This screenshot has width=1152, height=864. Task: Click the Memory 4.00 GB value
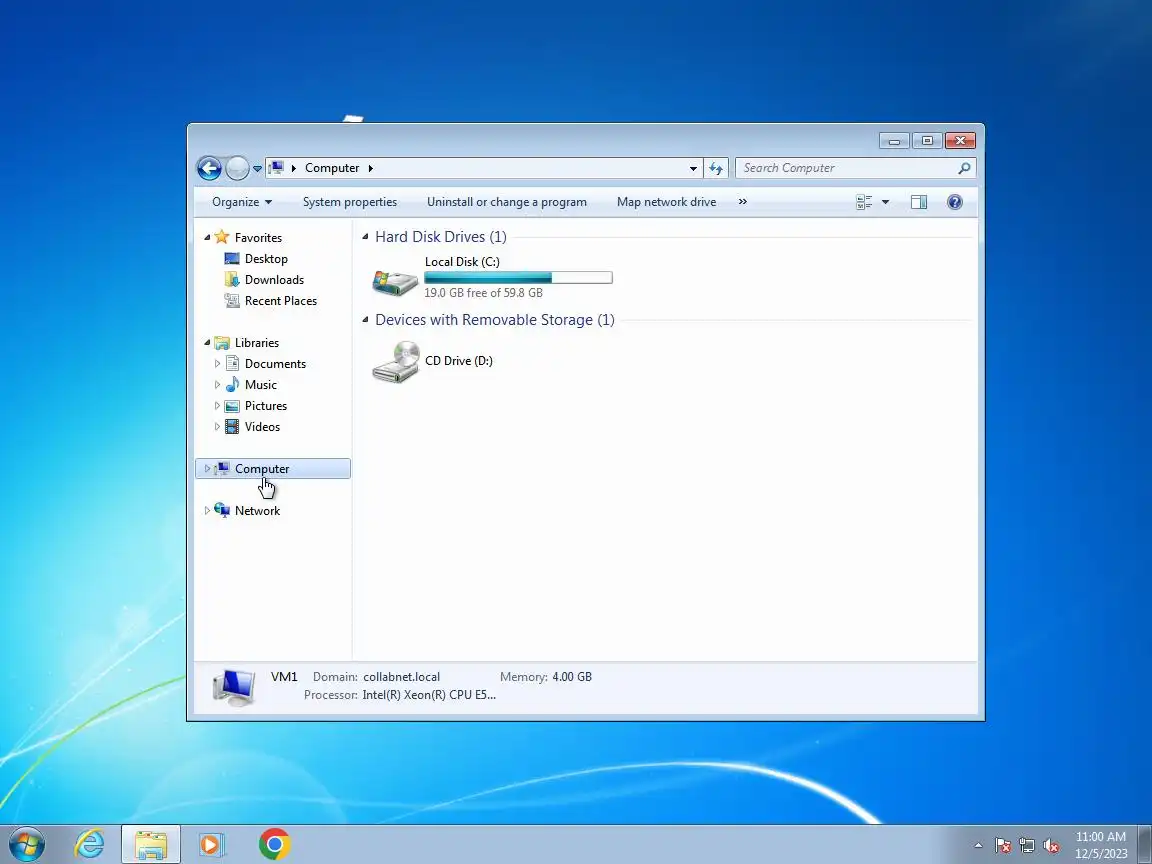click(x=572, y=677)
